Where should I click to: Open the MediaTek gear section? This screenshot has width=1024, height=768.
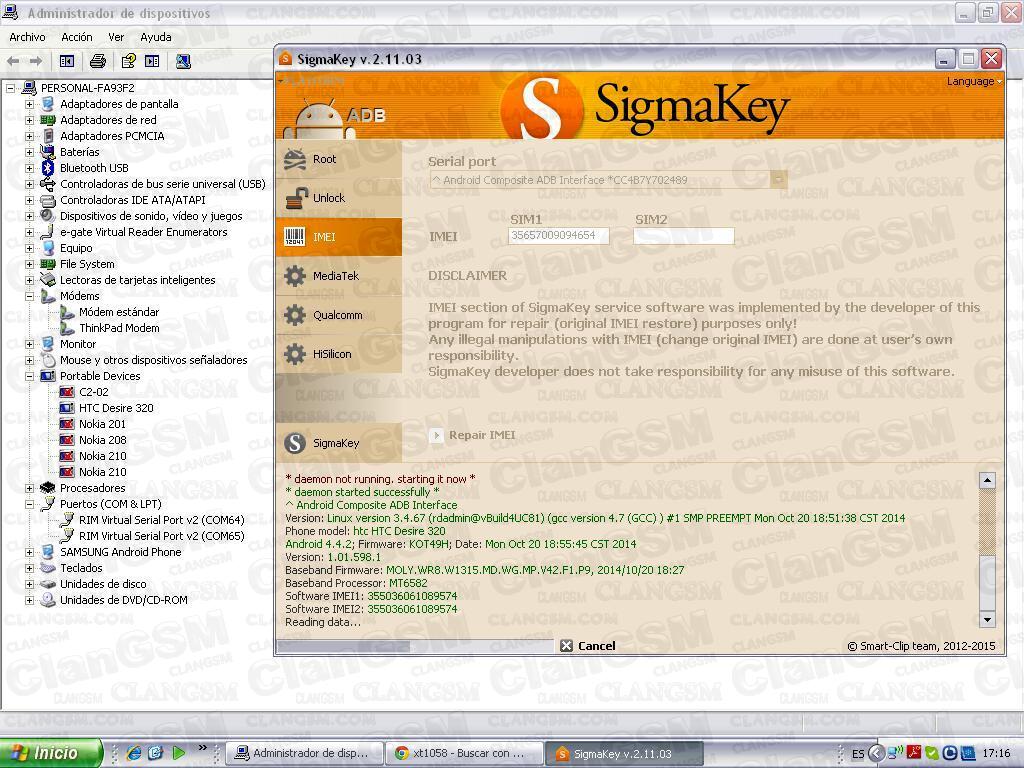click(338, 276)
